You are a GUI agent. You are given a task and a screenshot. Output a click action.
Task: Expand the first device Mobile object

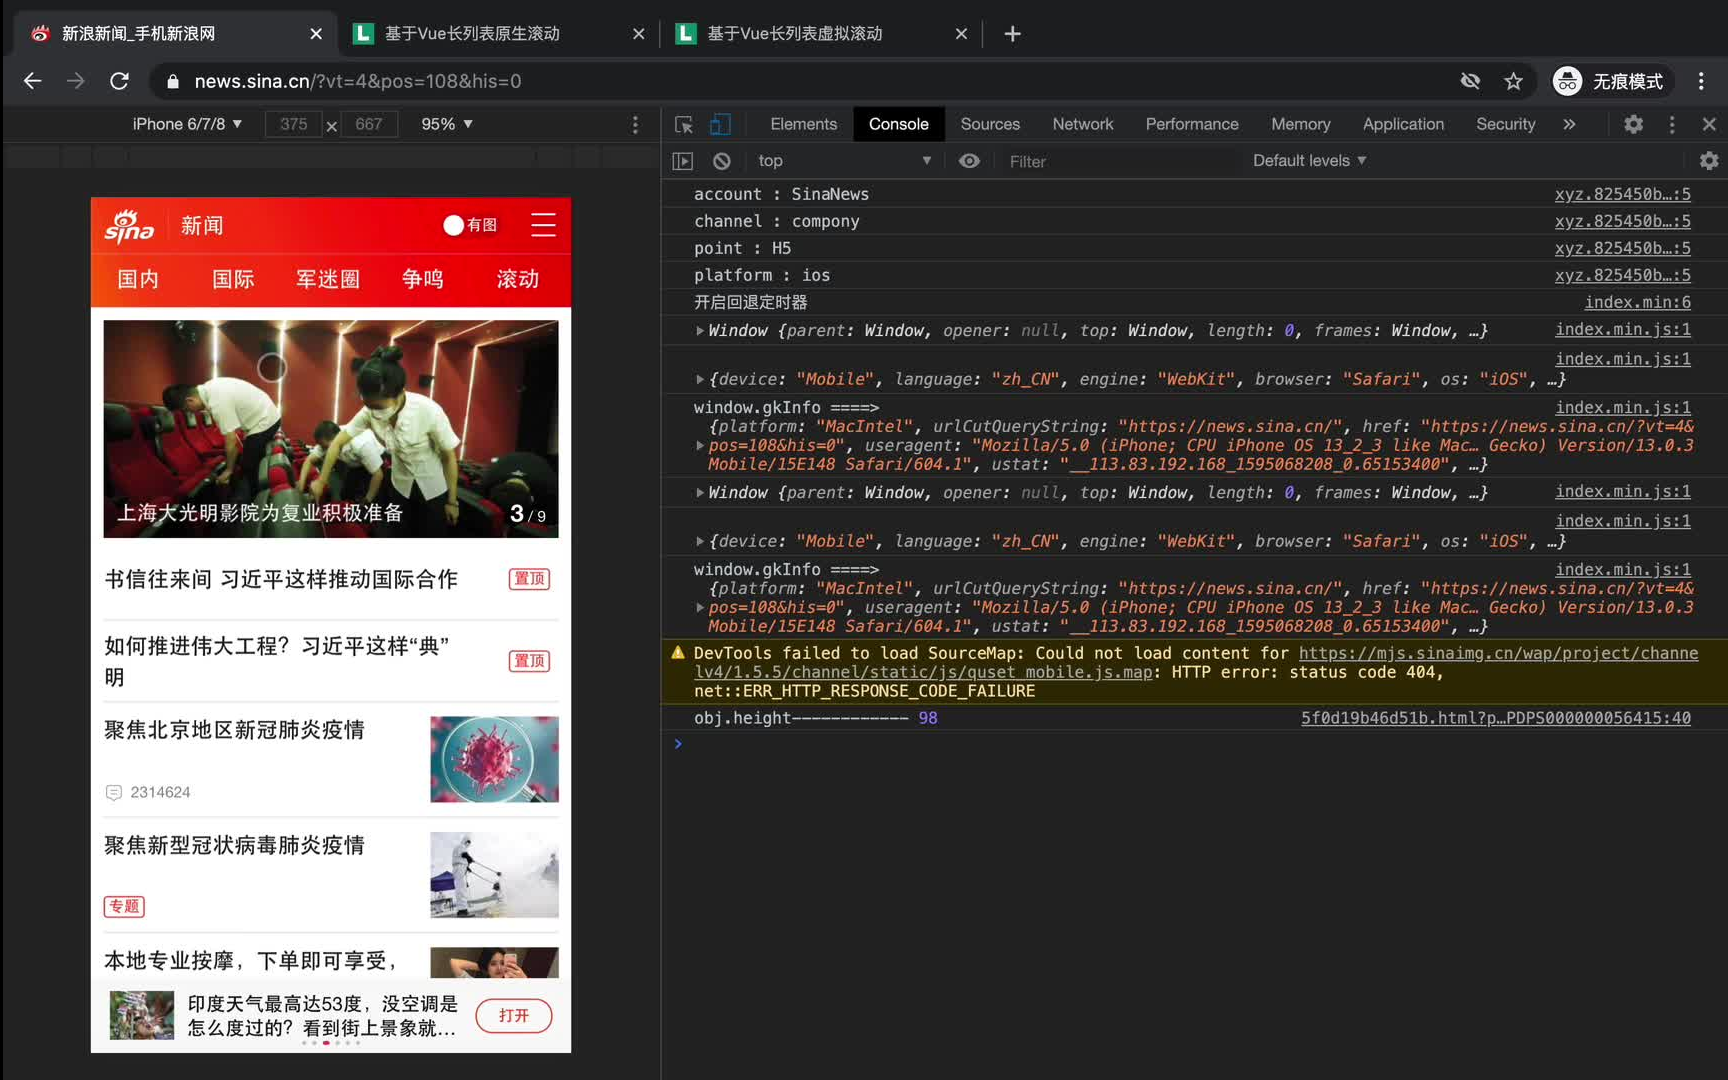pos(700,380)
